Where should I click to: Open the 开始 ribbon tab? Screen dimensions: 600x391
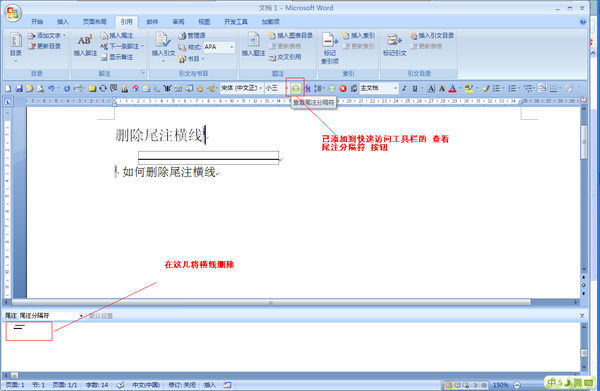pyautogui.click(x=37, y=22)
